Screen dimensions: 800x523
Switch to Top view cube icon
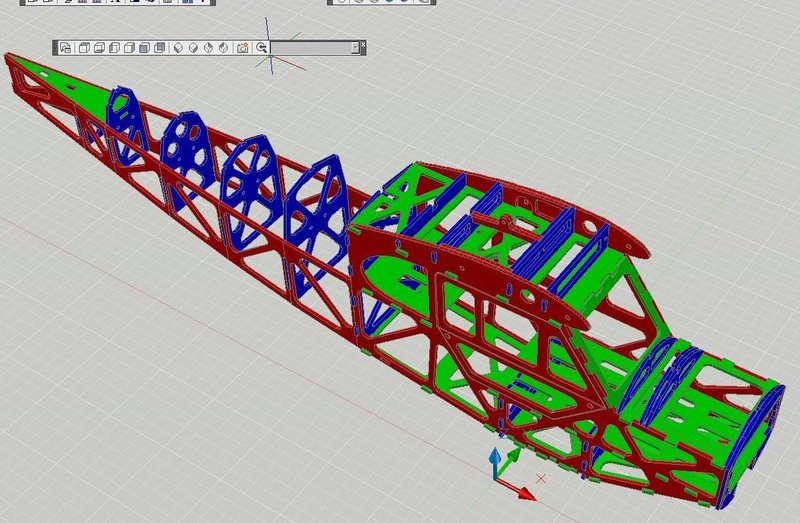point(84,48)
